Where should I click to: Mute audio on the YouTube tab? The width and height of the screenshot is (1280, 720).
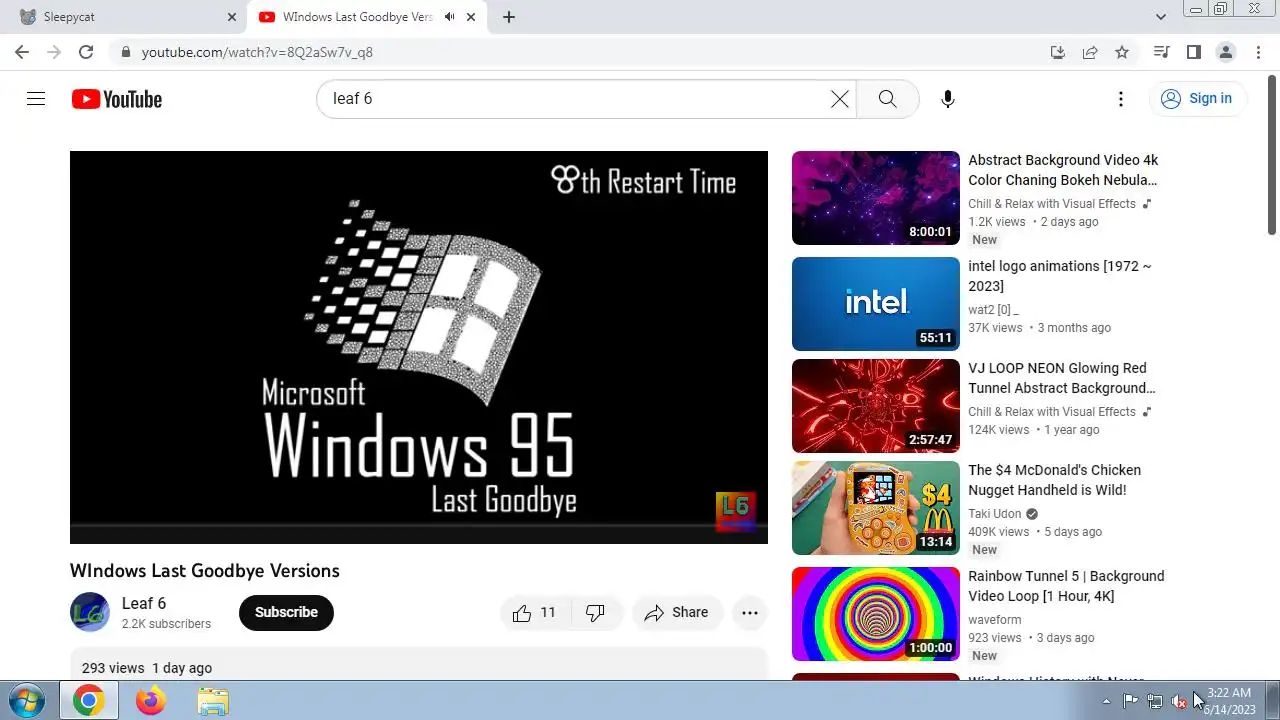450,17
